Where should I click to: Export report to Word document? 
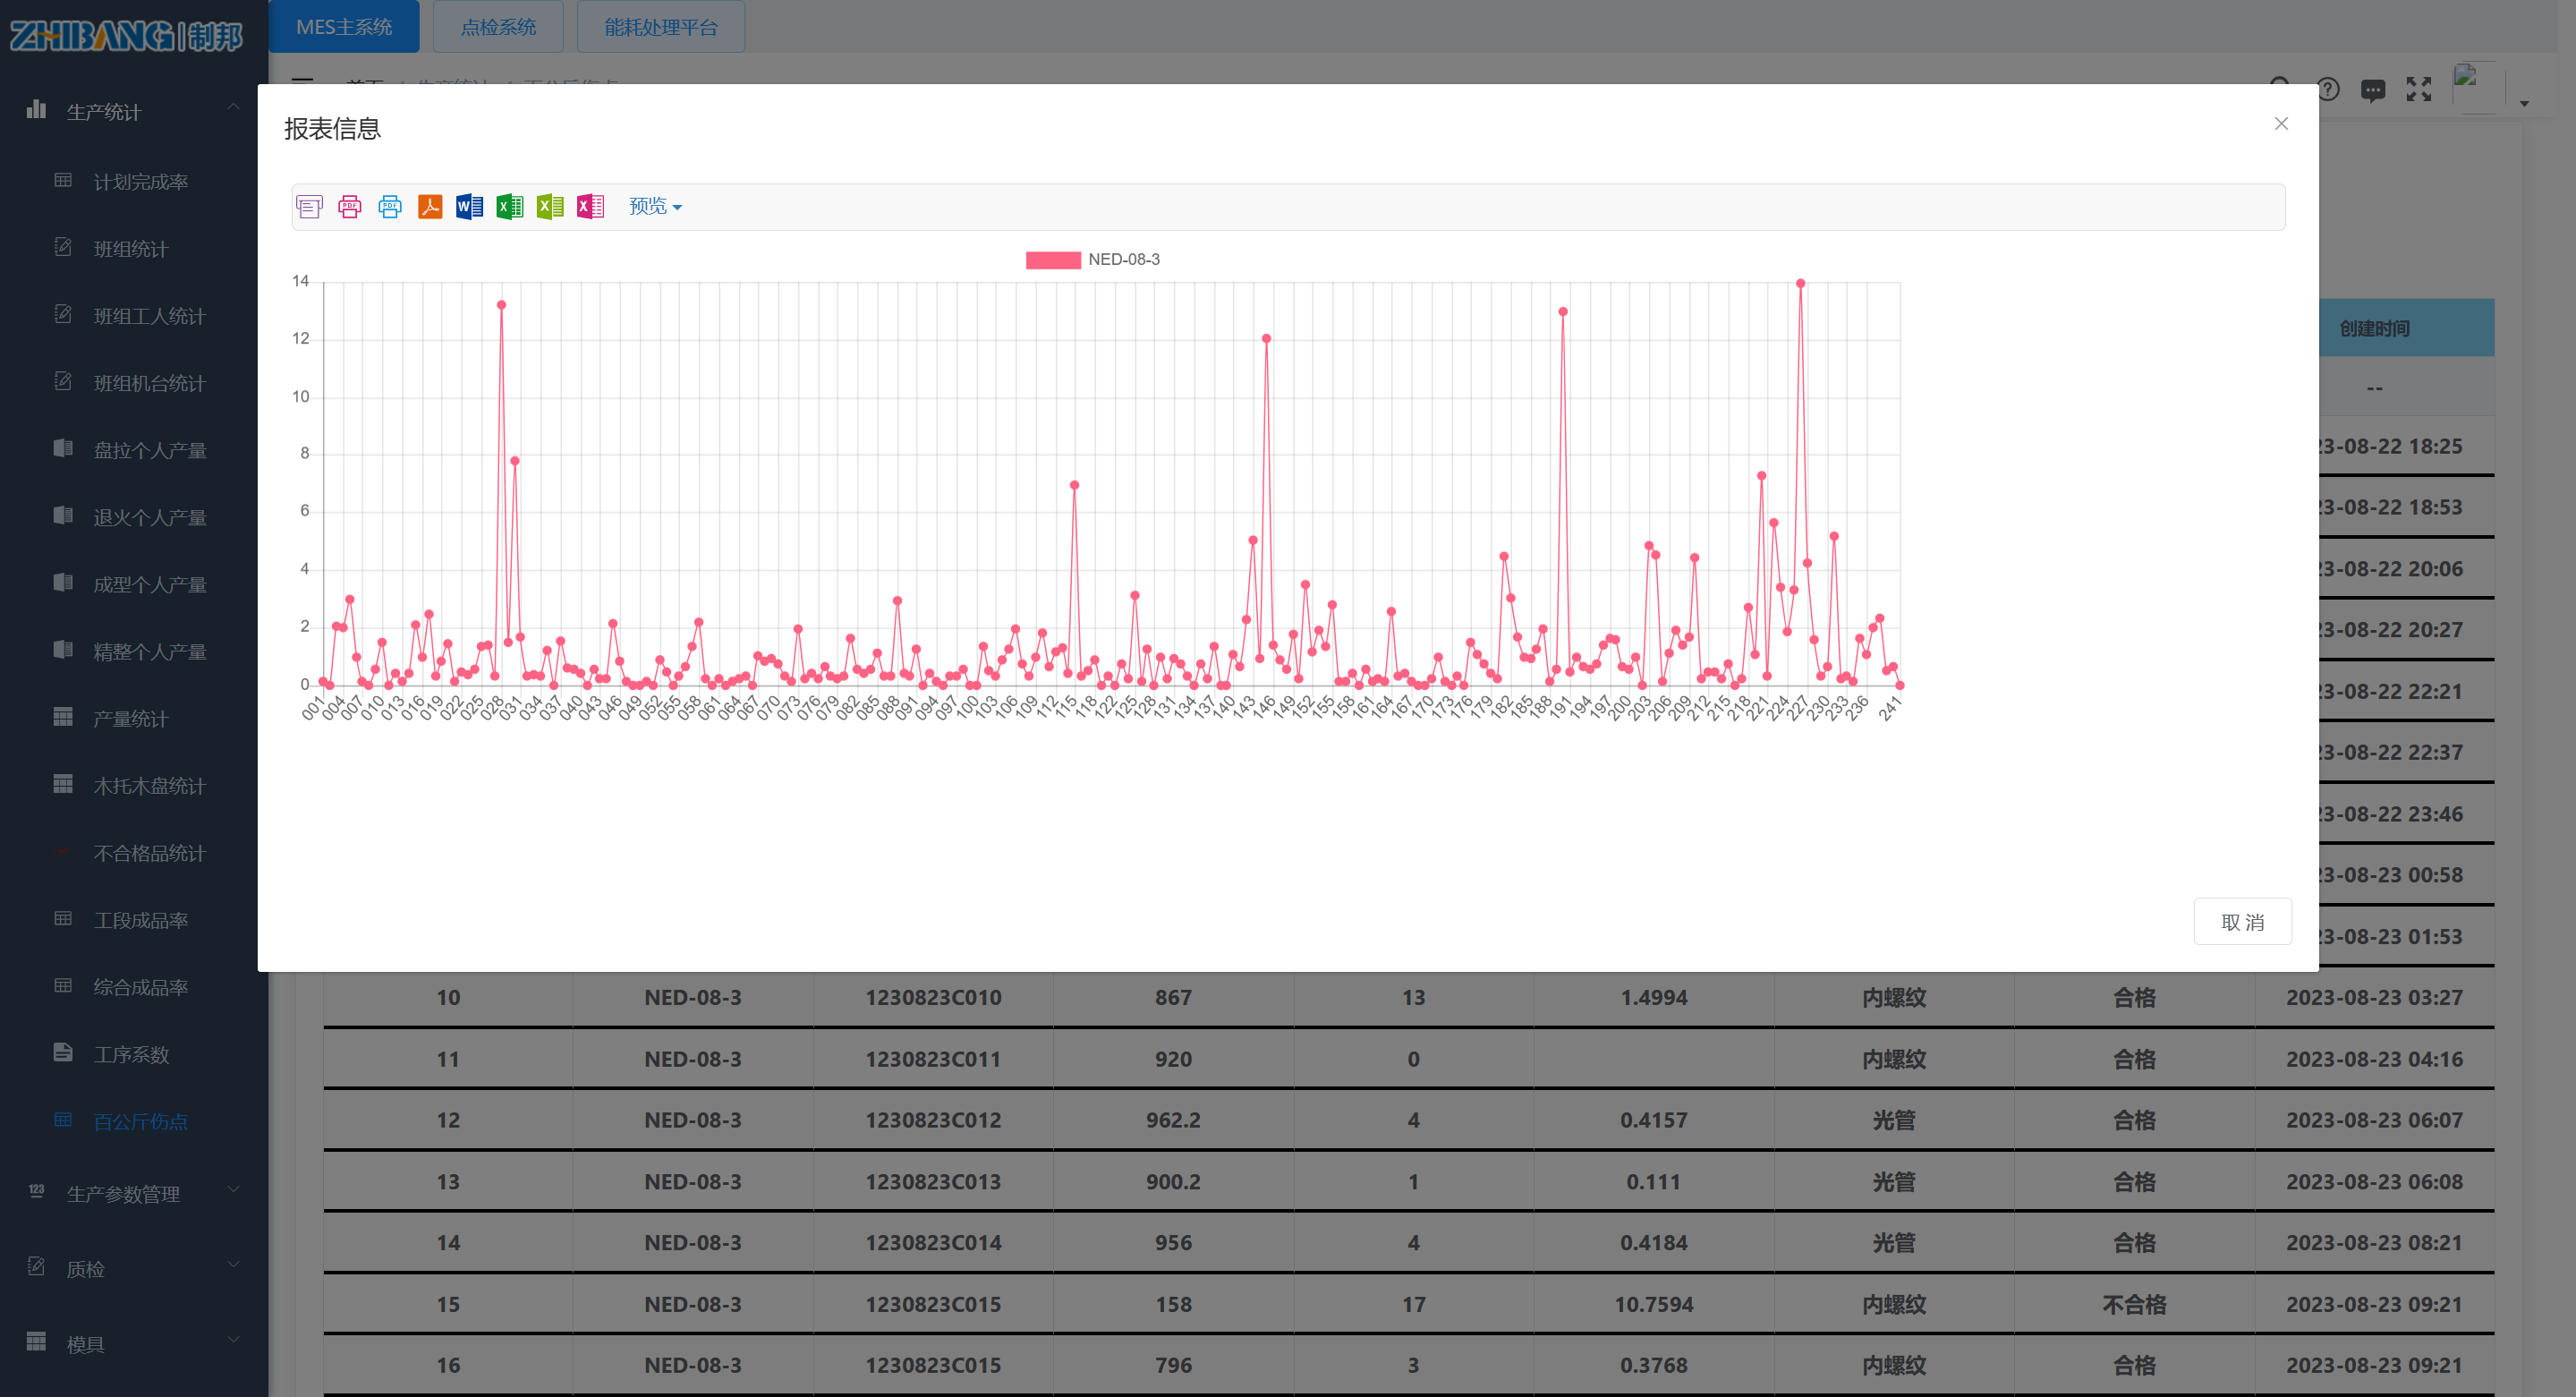[469, 207]
